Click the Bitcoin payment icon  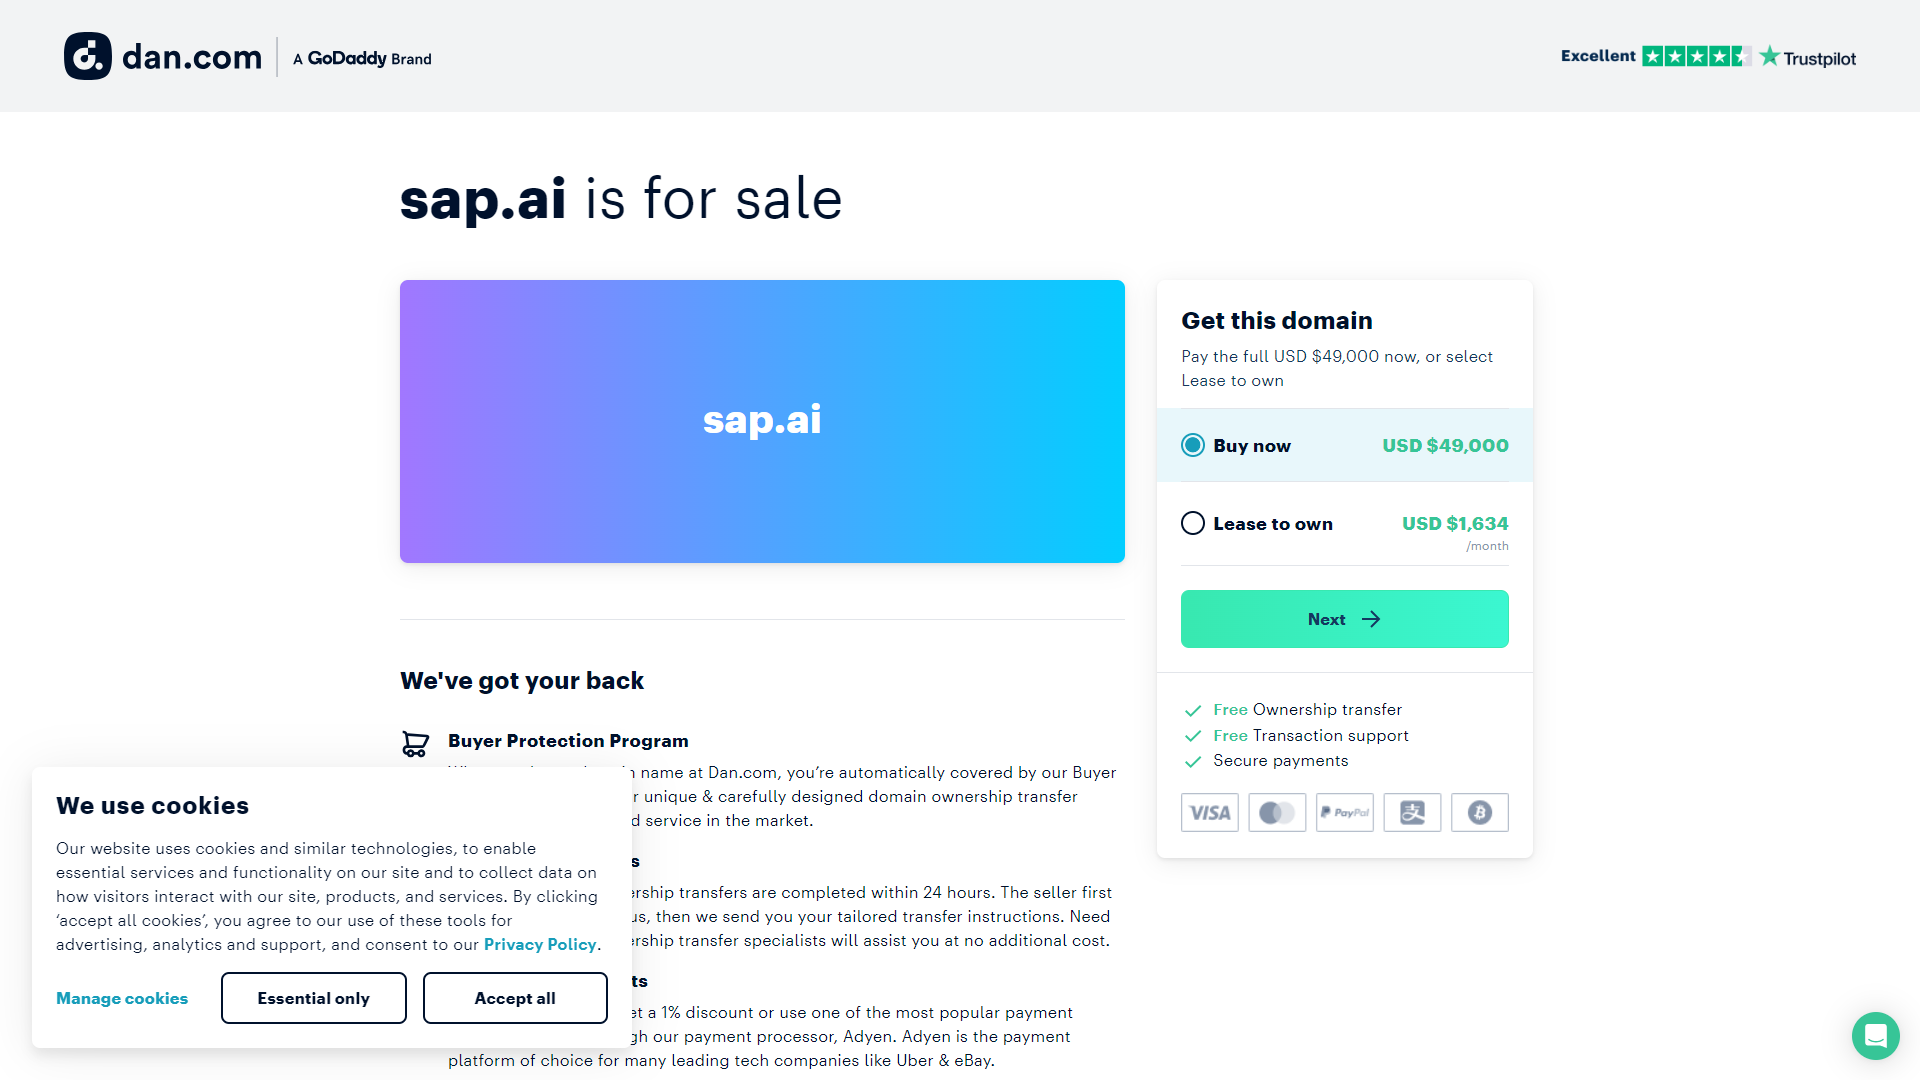(x=1480, y=812)
